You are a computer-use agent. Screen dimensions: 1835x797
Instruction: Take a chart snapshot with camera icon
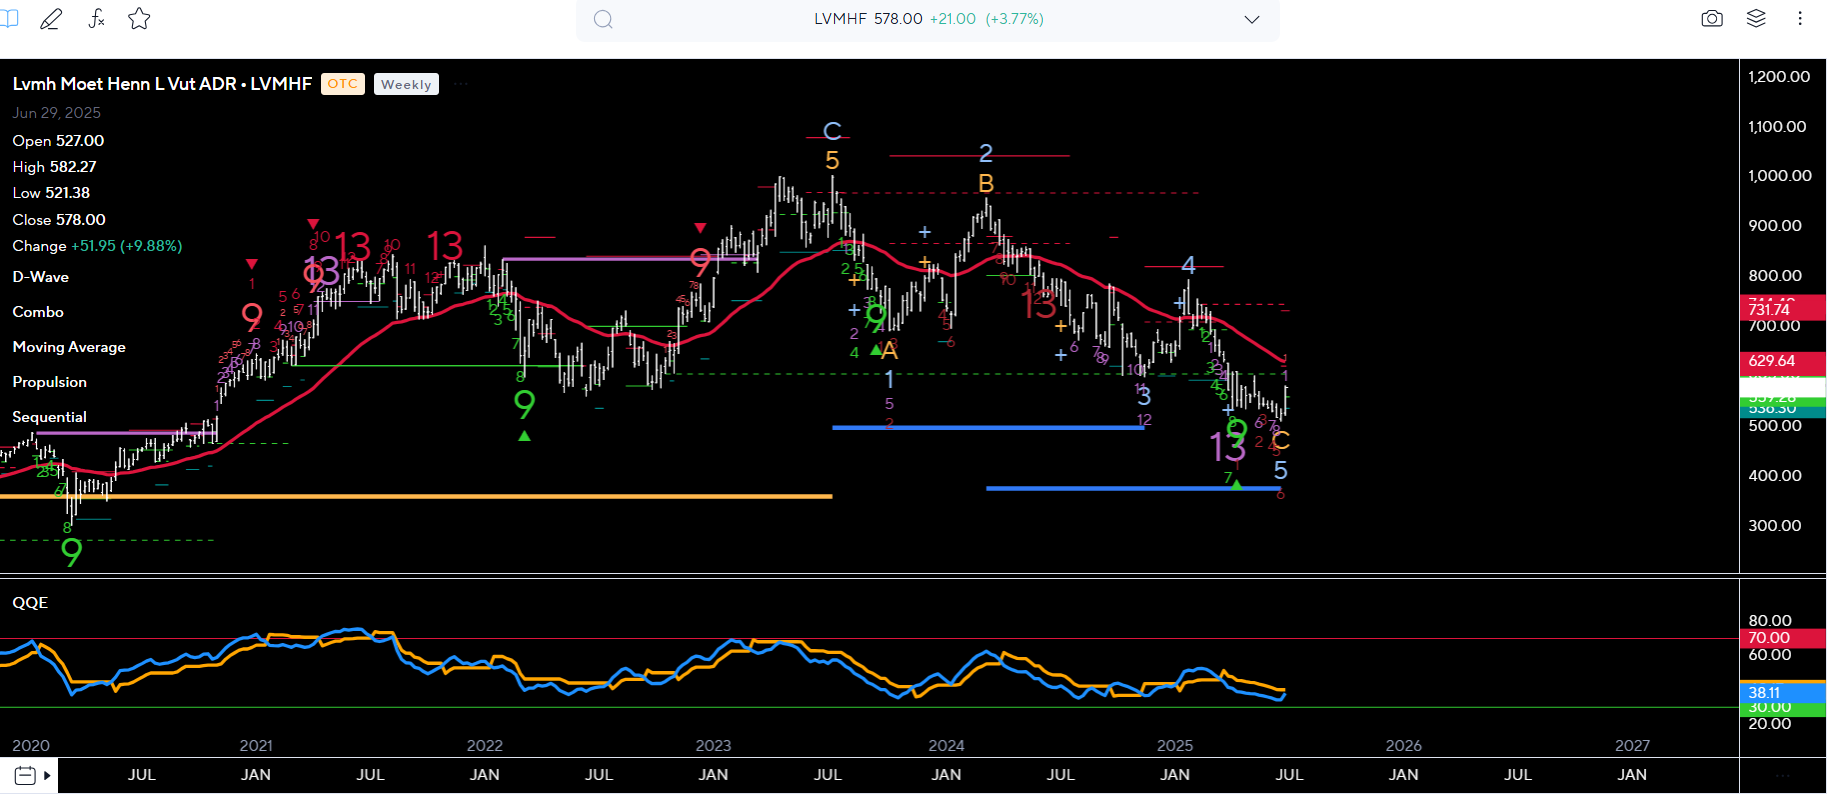coord(1712,19)
